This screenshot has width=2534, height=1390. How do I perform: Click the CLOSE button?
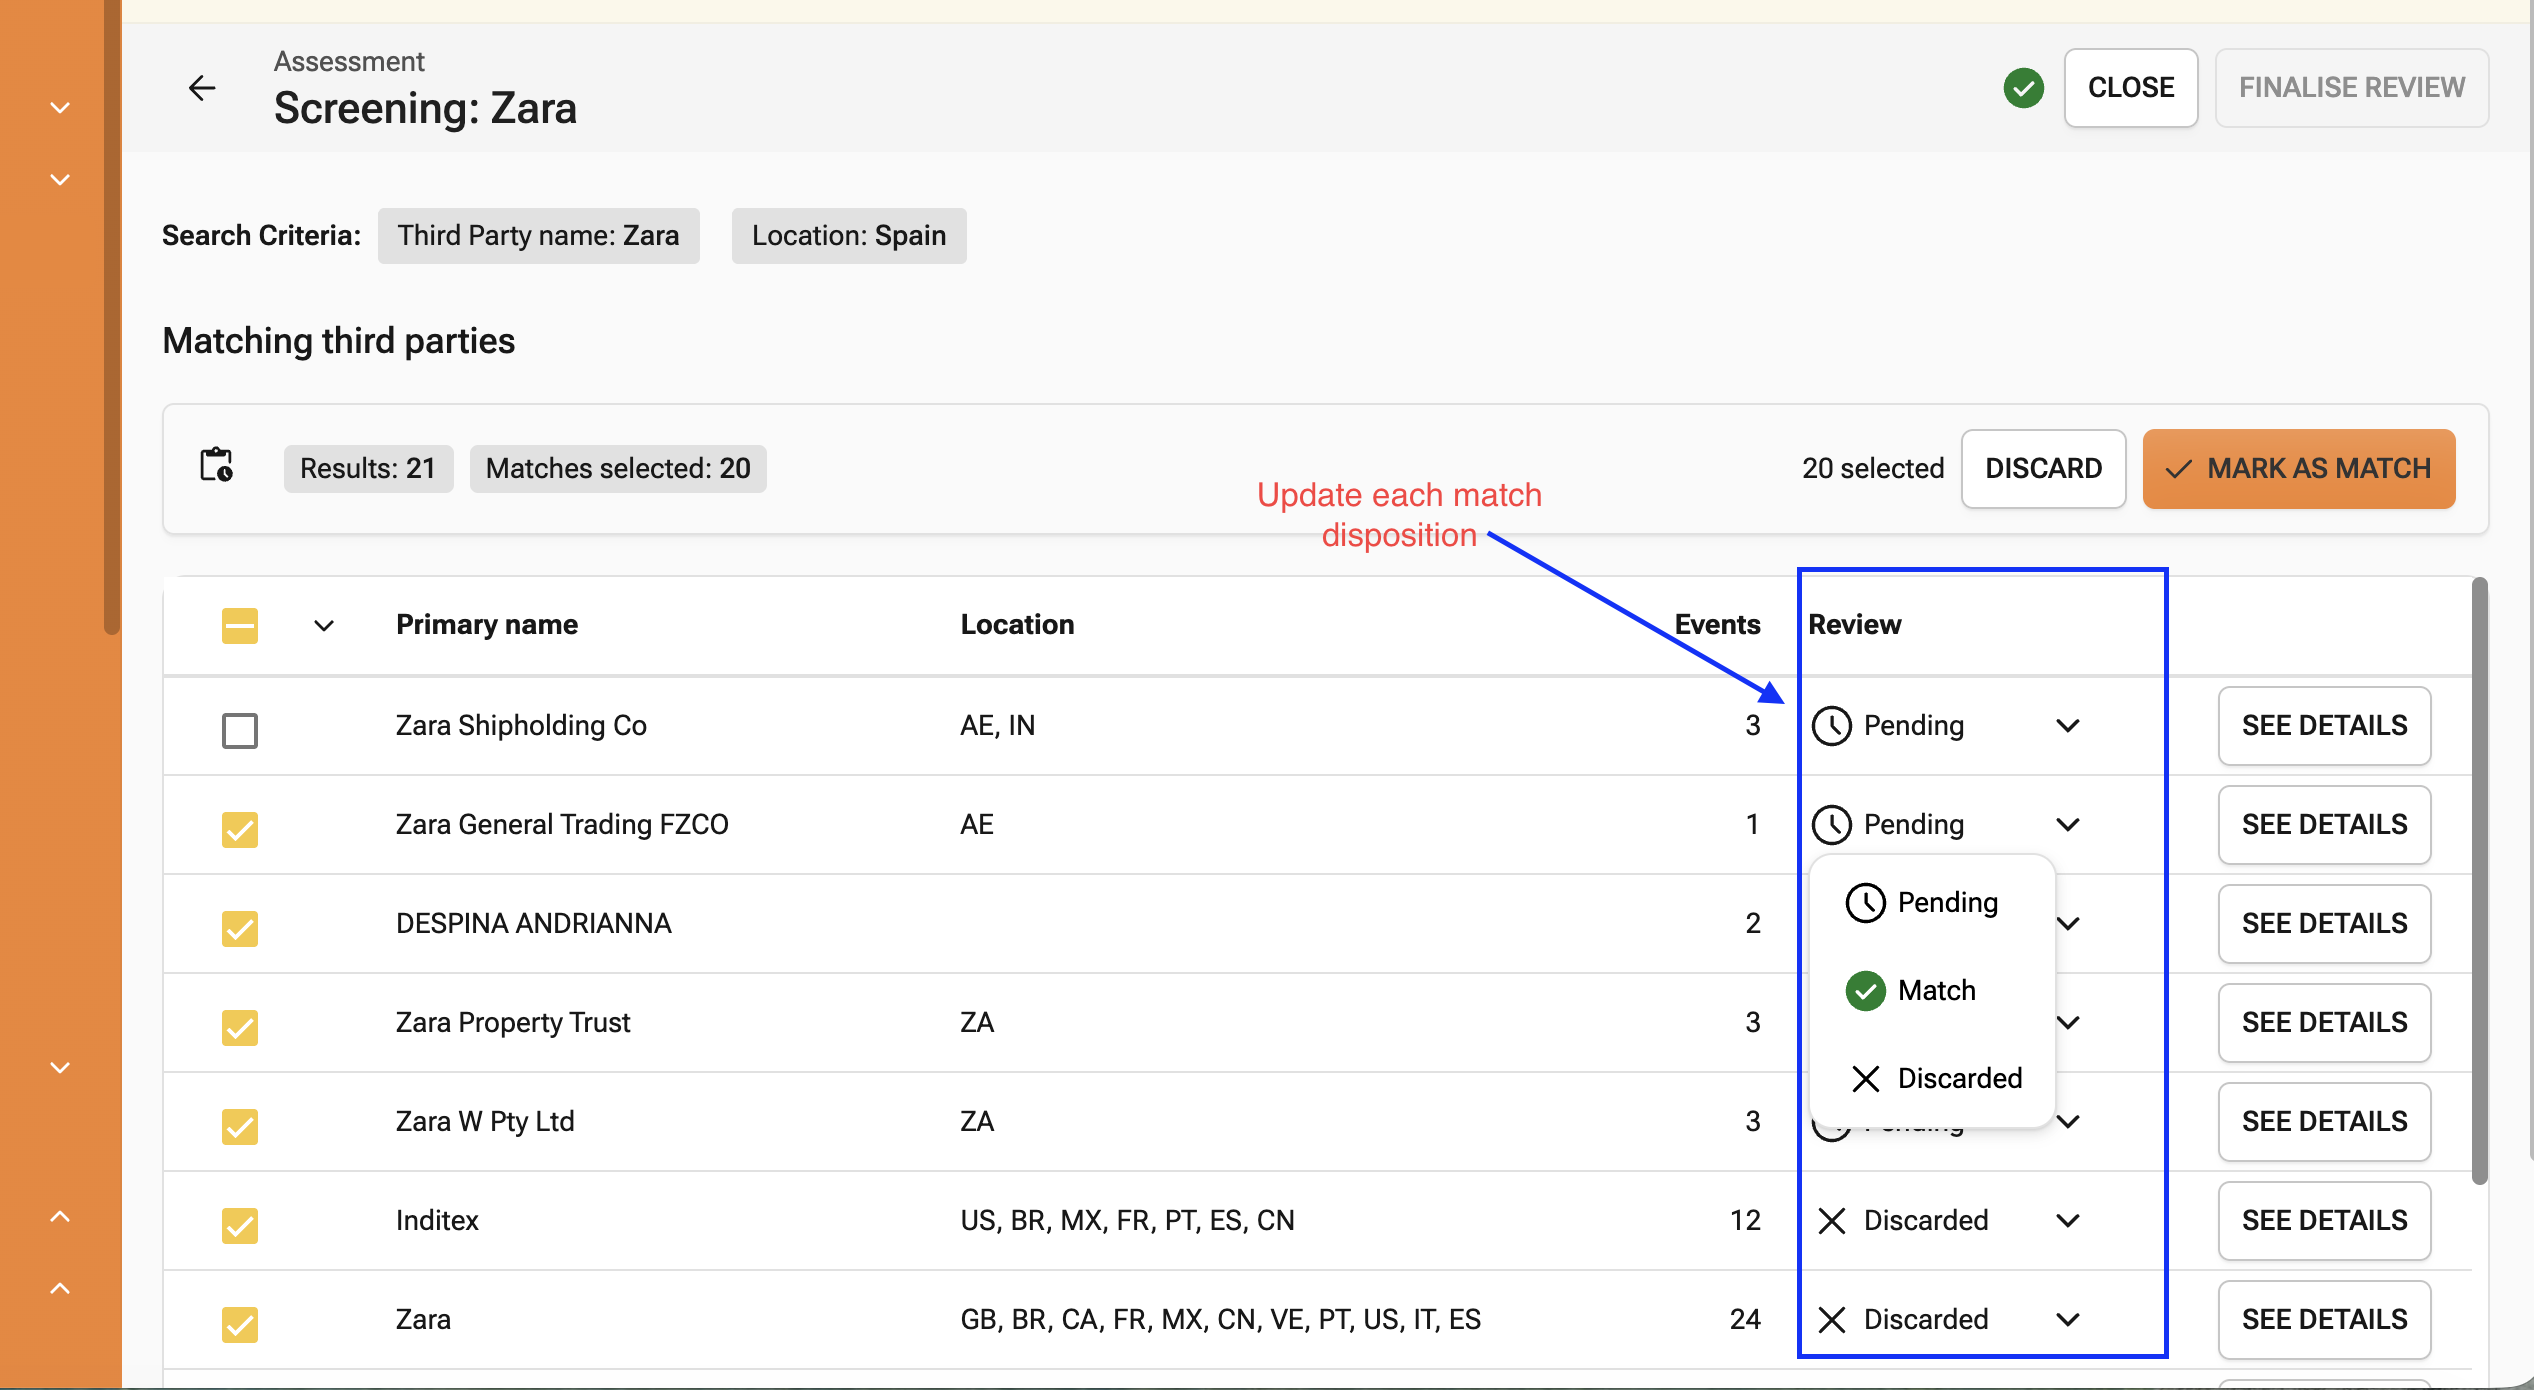pyautogui.click(x=2131, y=88)
